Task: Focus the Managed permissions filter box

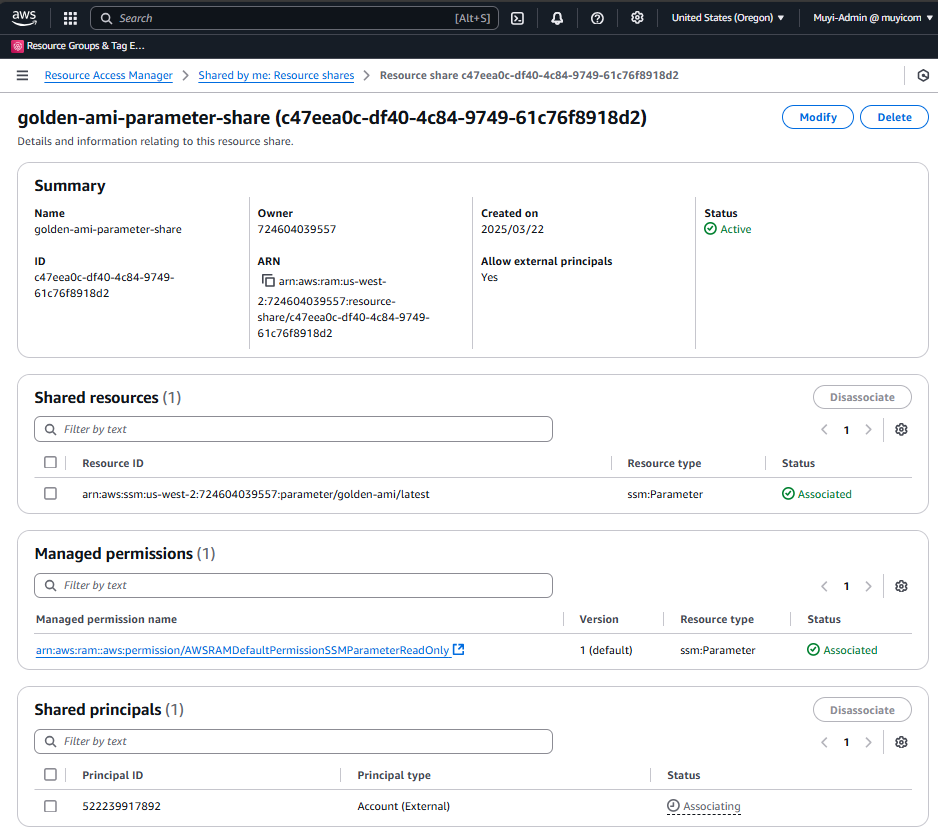Action: pos(293,586)
